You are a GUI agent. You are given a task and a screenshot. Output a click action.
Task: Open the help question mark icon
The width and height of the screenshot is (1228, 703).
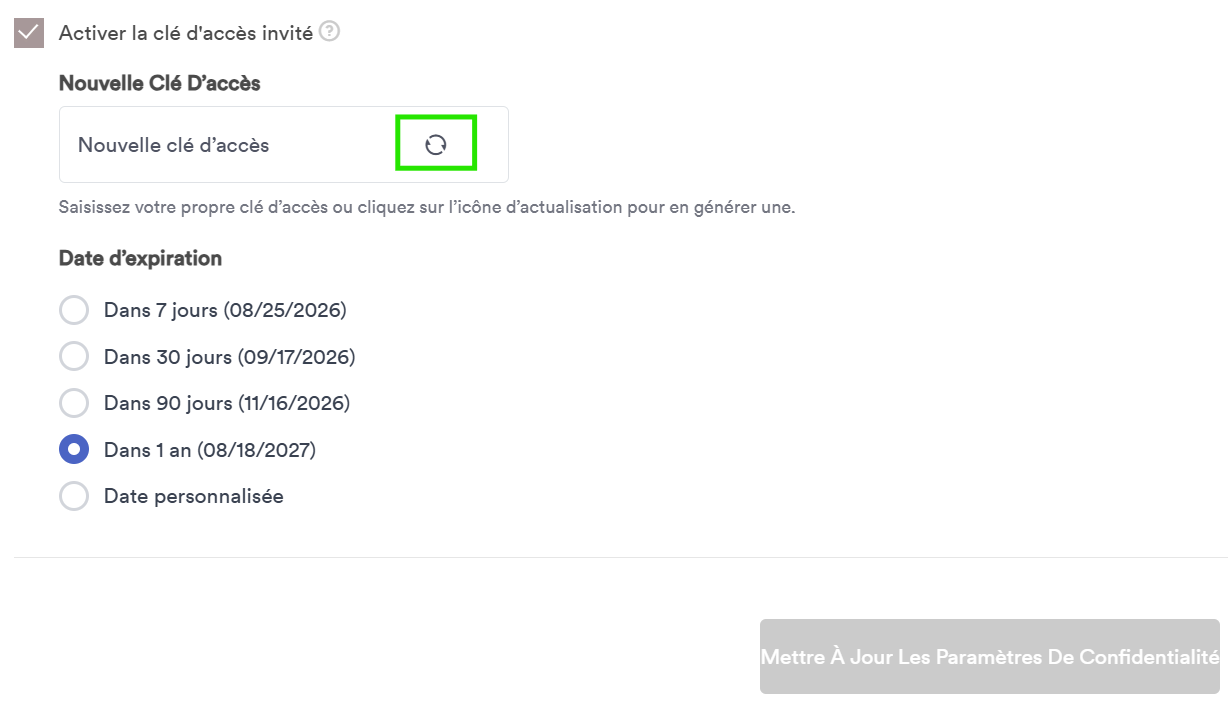tap(329, 32)
